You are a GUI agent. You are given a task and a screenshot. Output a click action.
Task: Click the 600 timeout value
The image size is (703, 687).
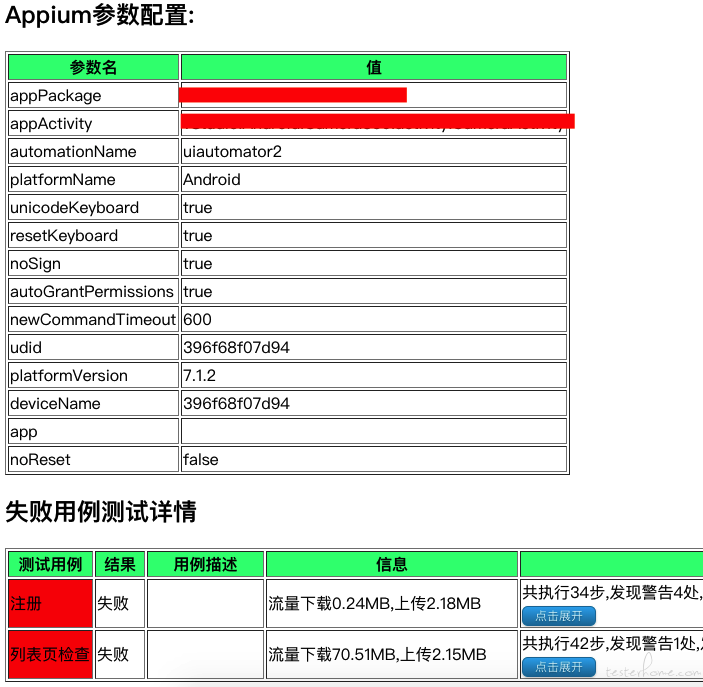374,319
